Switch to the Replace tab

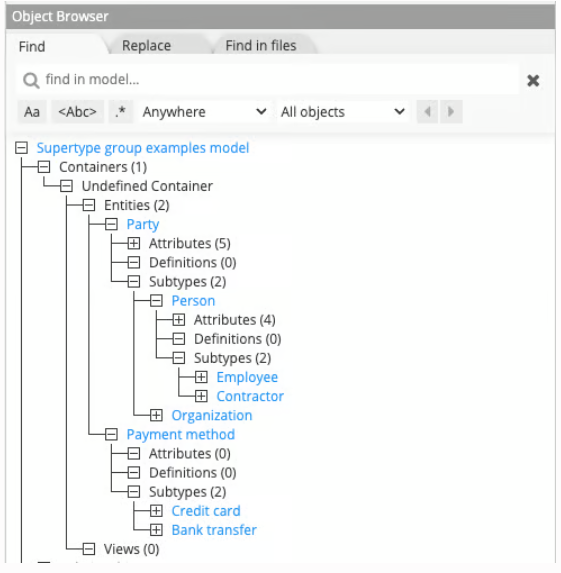146,46
